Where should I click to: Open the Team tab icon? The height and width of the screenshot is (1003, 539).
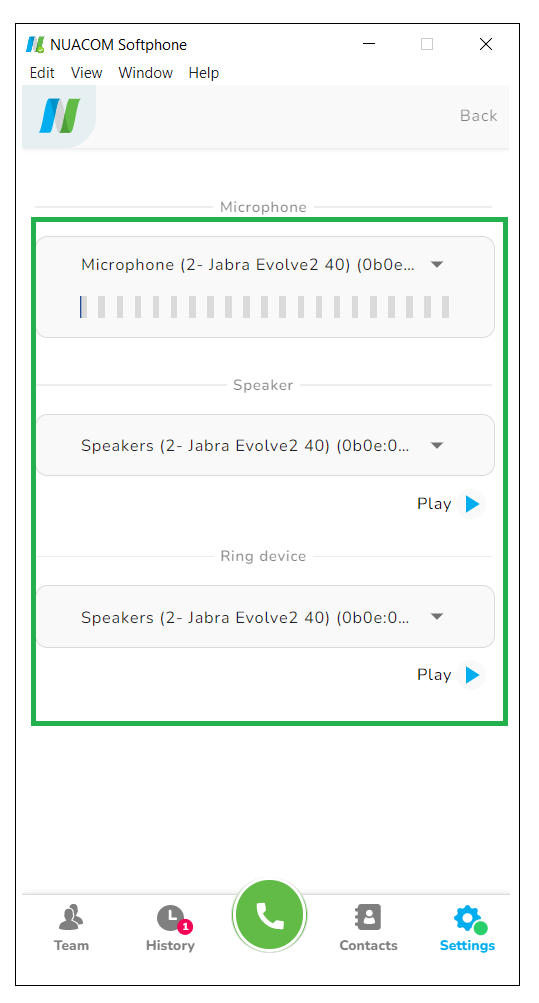(x=71, y=917)
